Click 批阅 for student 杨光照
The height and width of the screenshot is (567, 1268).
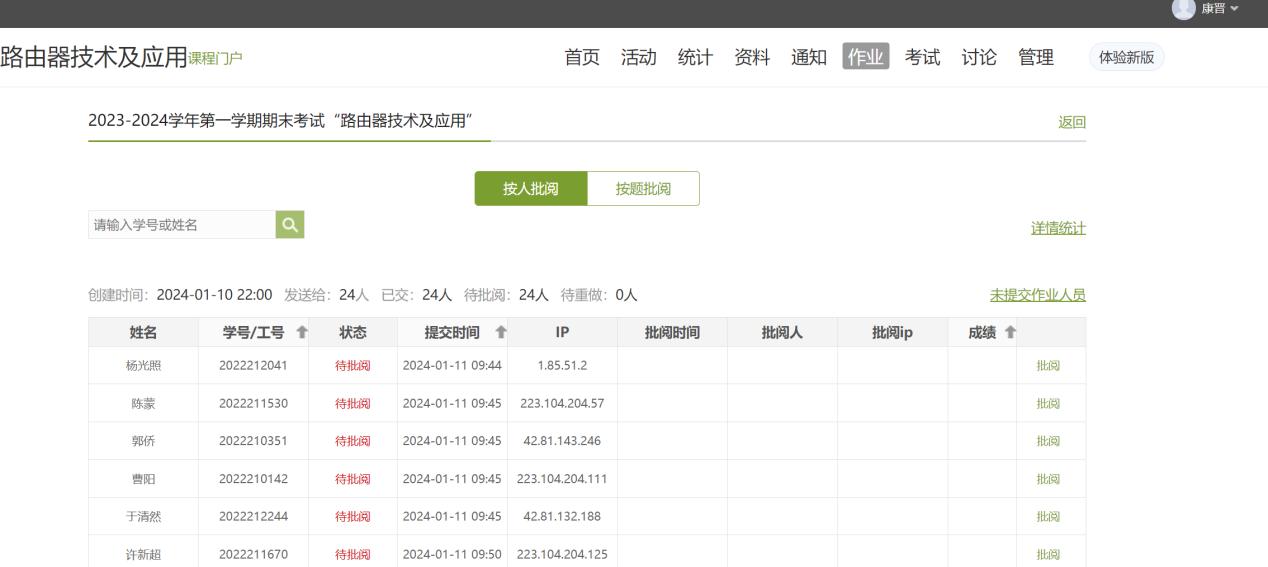coord(1047,366)
